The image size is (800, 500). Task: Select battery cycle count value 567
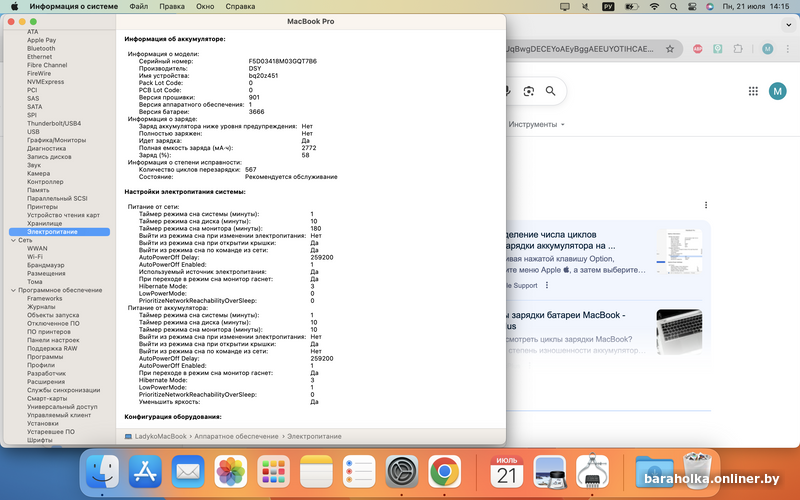pos(251,169)
